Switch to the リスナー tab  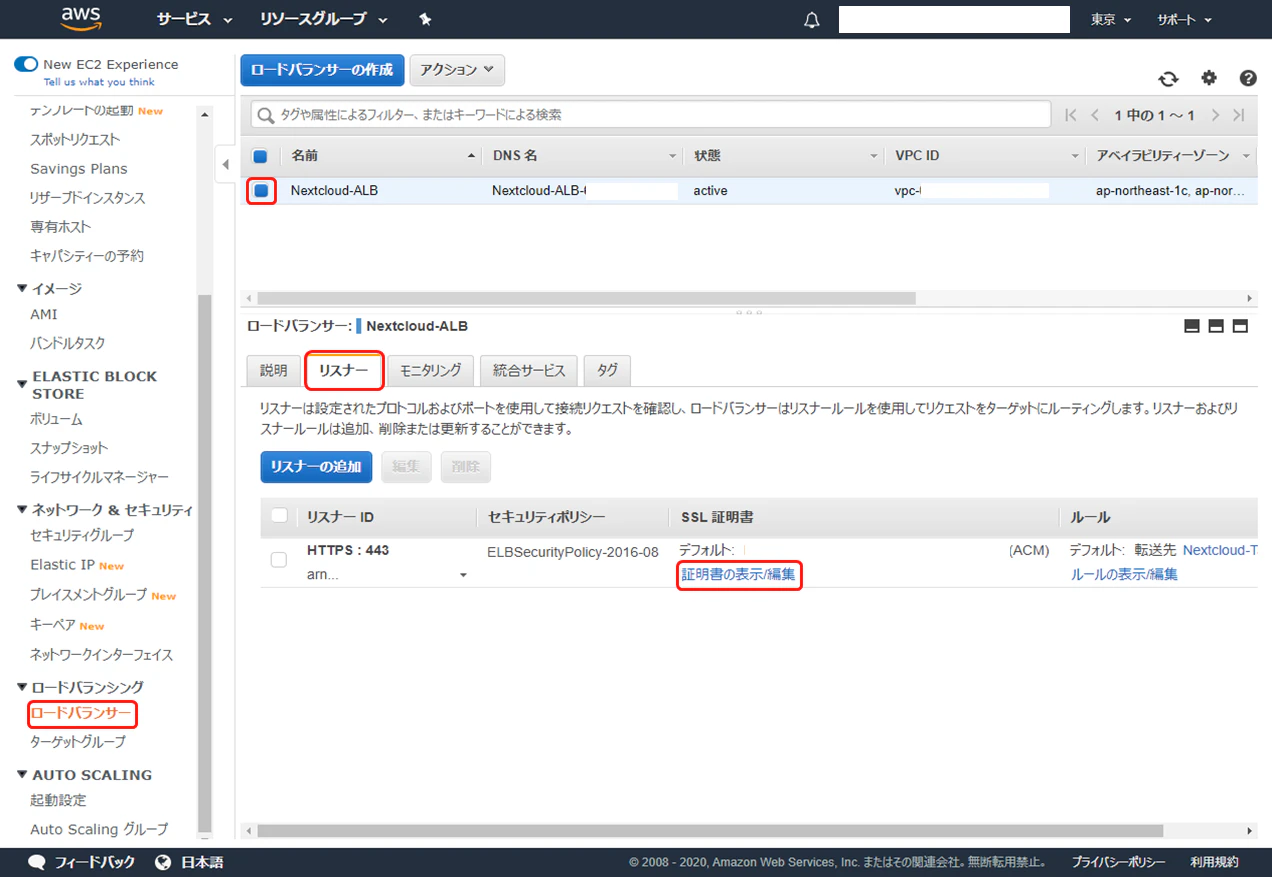tap(344, 370)
